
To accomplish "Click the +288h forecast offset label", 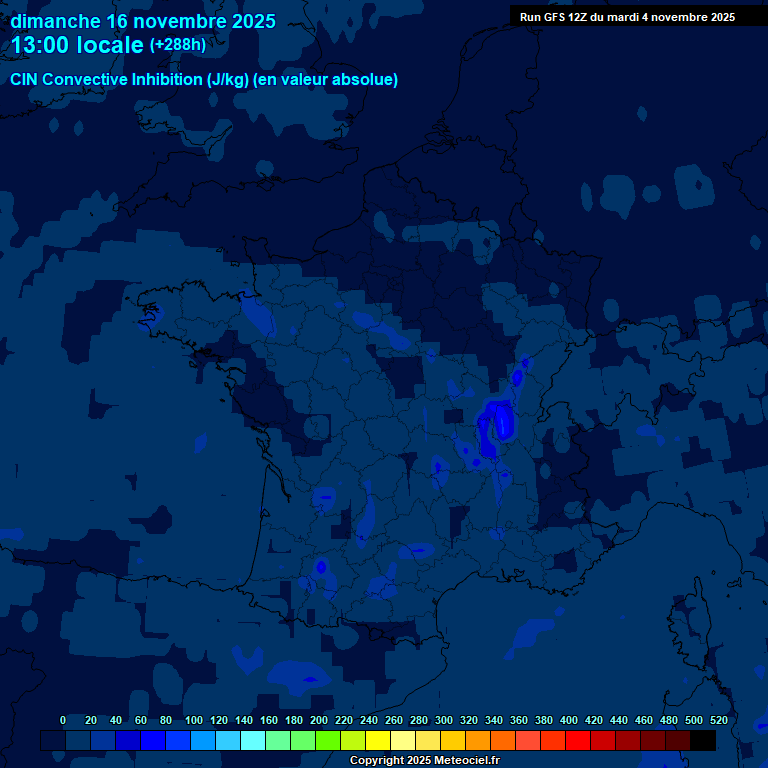I will (177, 45).
